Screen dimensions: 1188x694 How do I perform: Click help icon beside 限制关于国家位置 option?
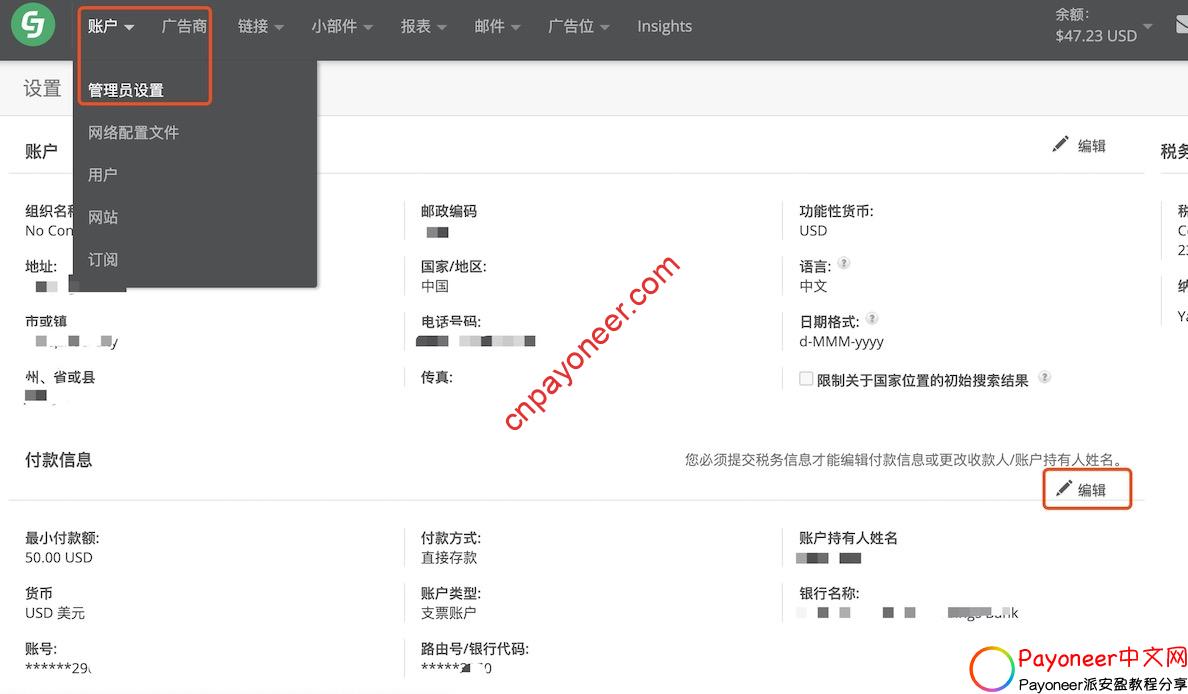pos(1045,378)
